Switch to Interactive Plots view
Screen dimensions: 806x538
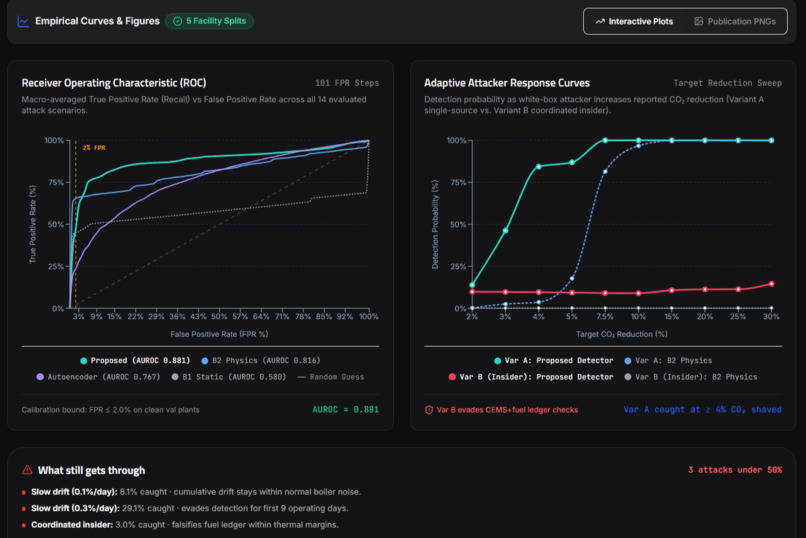(634, 21)
